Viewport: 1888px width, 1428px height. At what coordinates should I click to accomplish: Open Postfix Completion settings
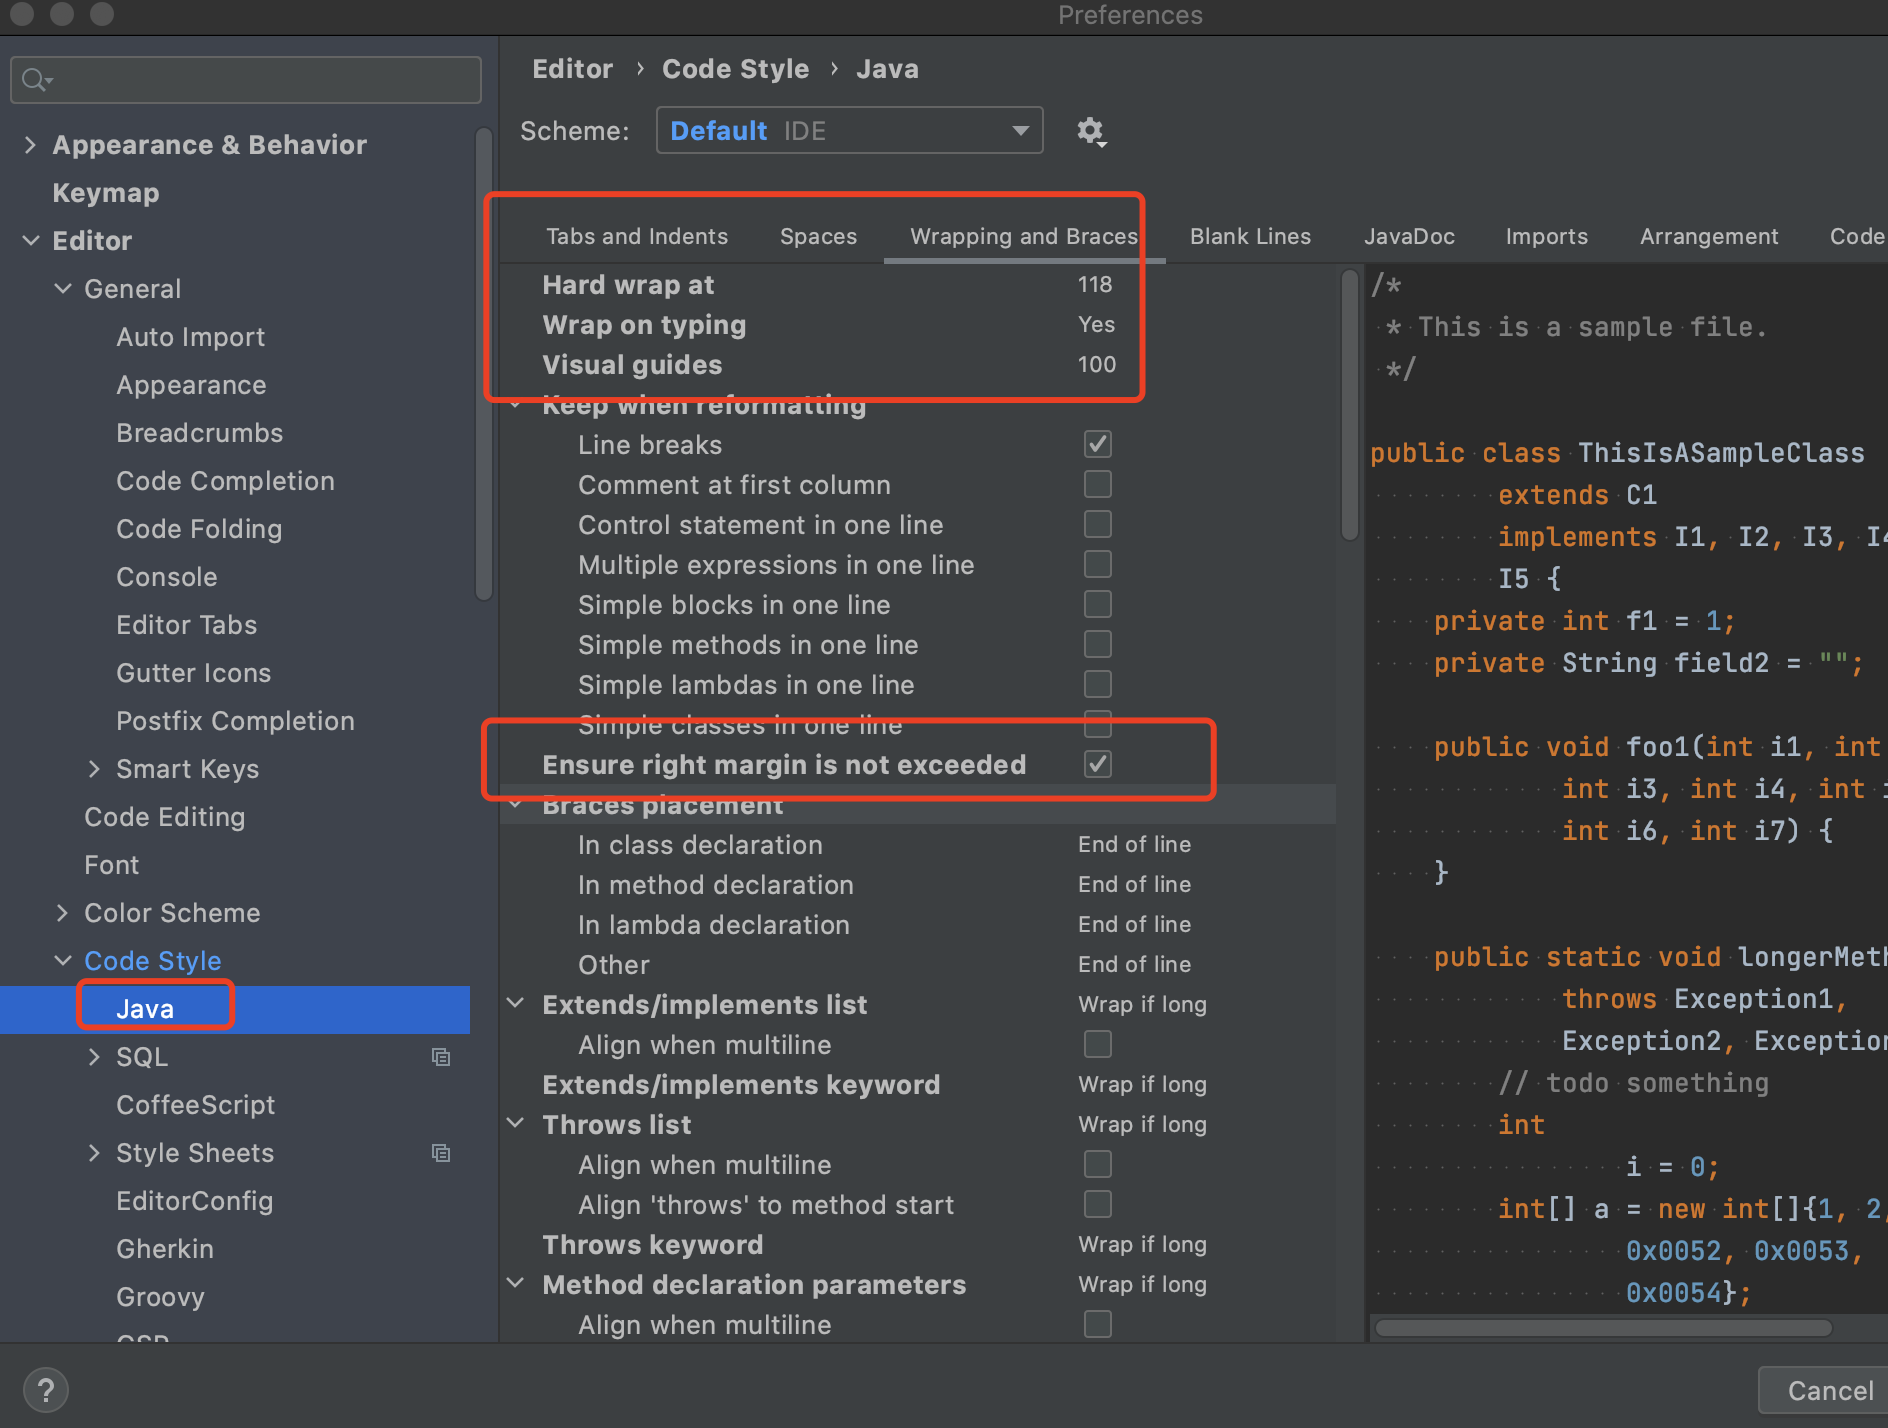235,721
